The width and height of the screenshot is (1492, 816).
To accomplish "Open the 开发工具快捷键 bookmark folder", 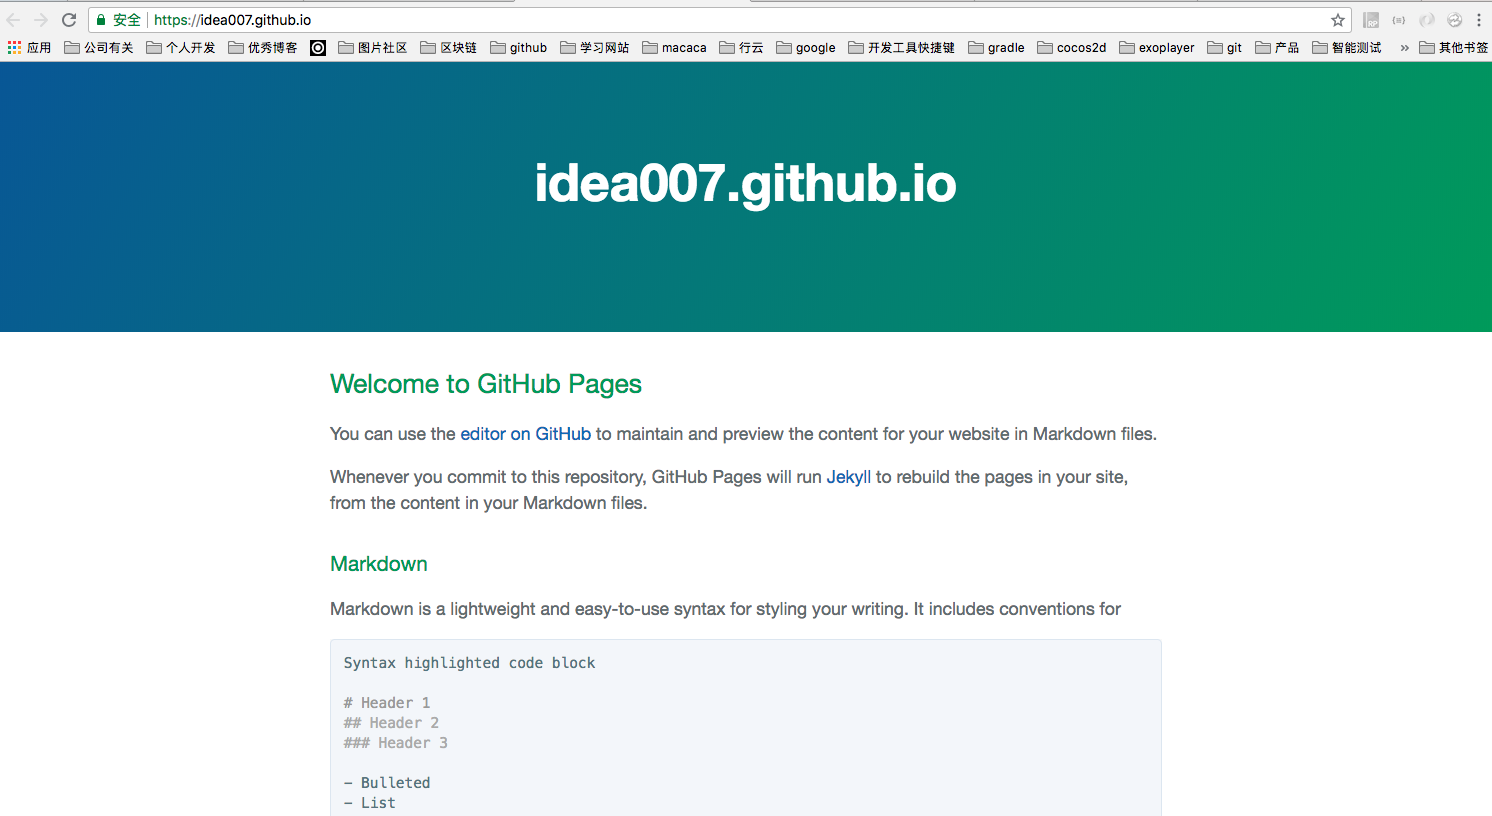I will pyautogui.click(x=902, y=47).
